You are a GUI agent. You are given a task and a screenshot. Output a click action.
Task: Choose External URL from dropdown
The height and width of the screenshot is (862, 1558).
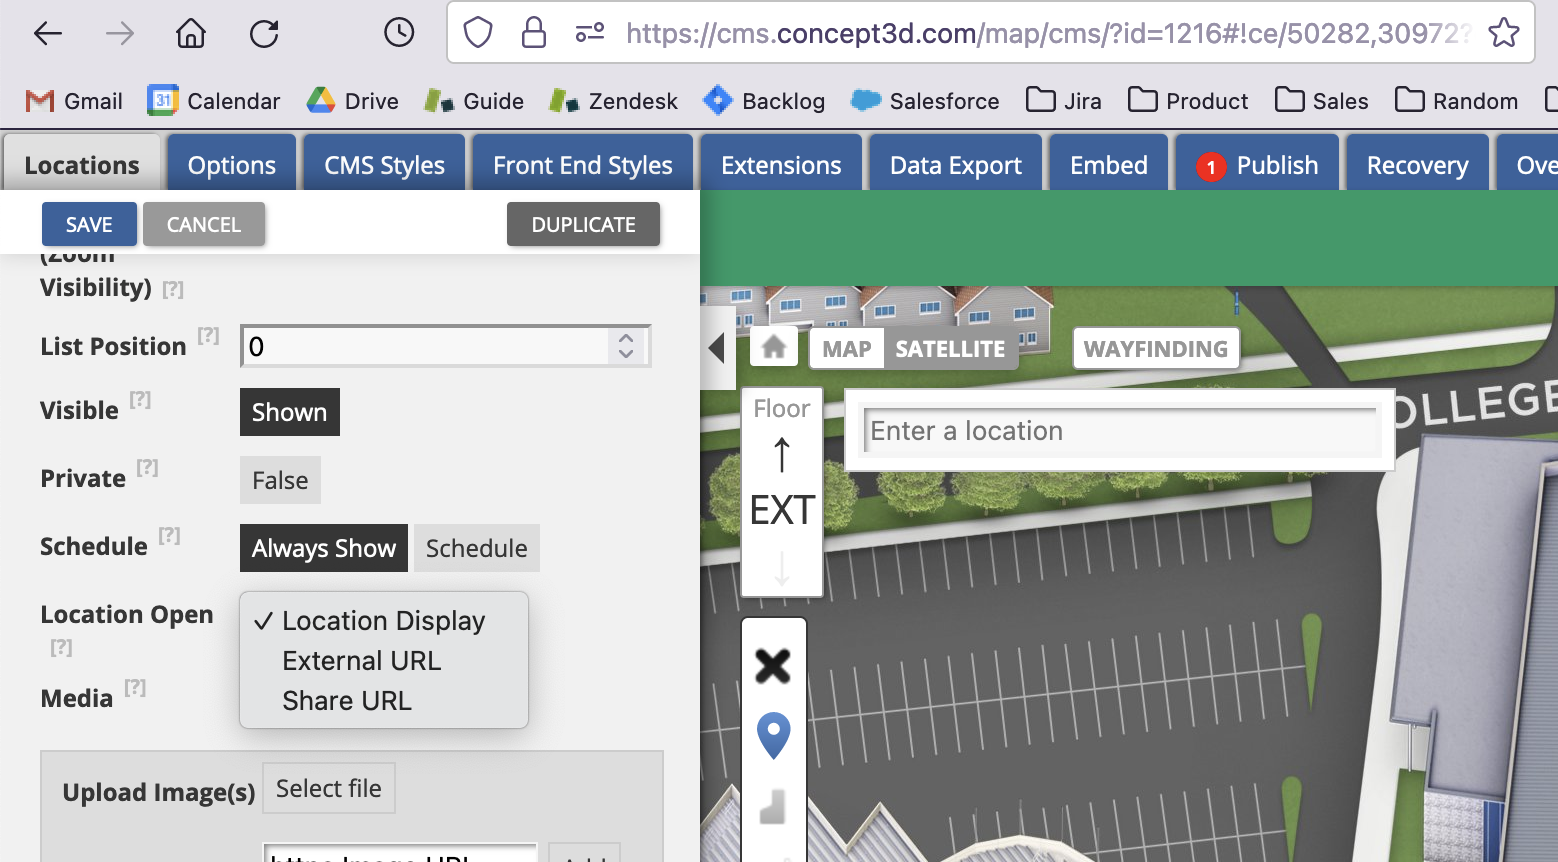[384, 661]
